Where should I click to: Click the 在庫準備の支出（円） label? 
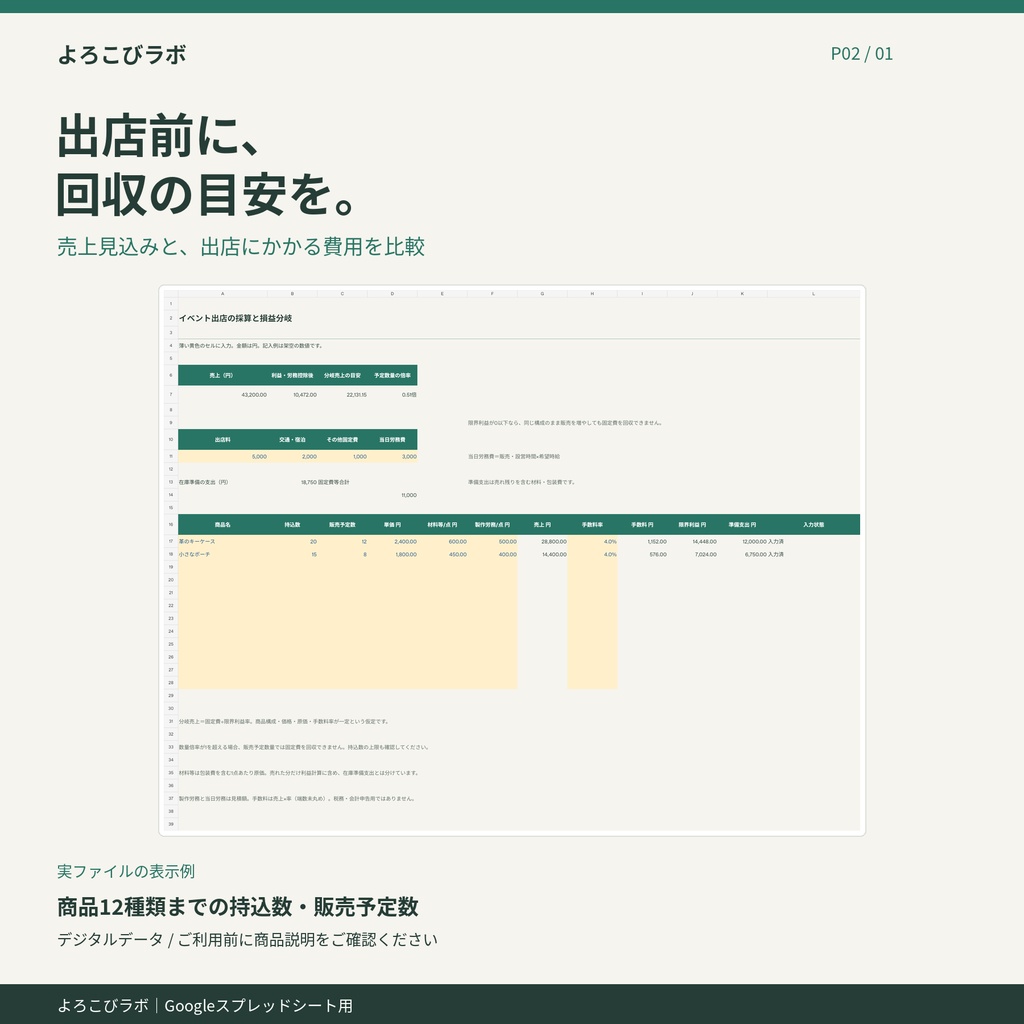point(204,482)
